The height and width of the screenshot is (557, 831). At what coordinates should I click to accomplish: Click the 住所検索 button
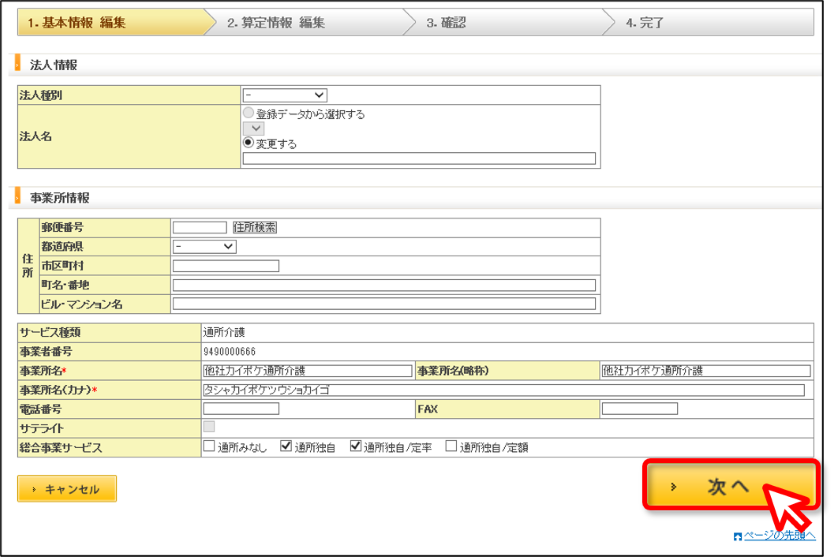255,227
